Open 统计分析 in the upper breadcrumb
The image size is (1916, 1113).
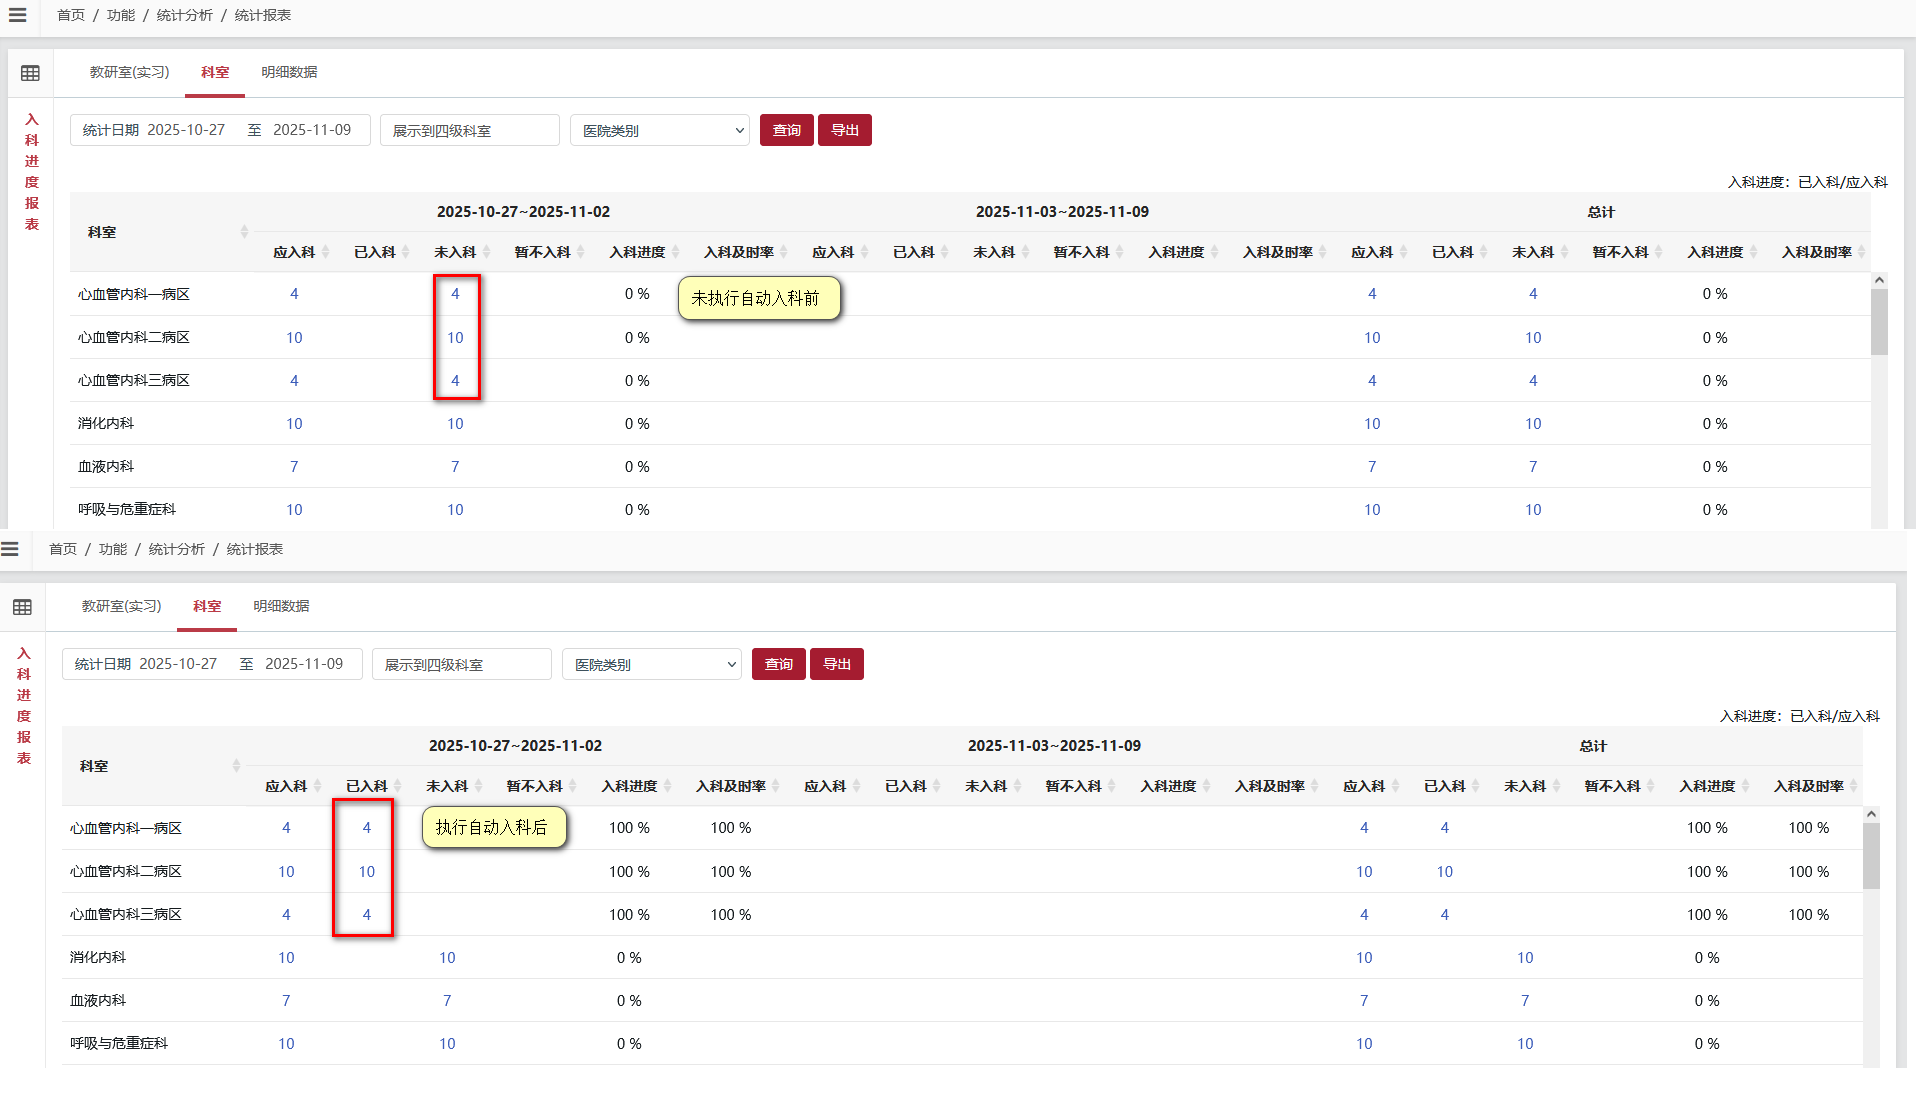coord(185,15)
